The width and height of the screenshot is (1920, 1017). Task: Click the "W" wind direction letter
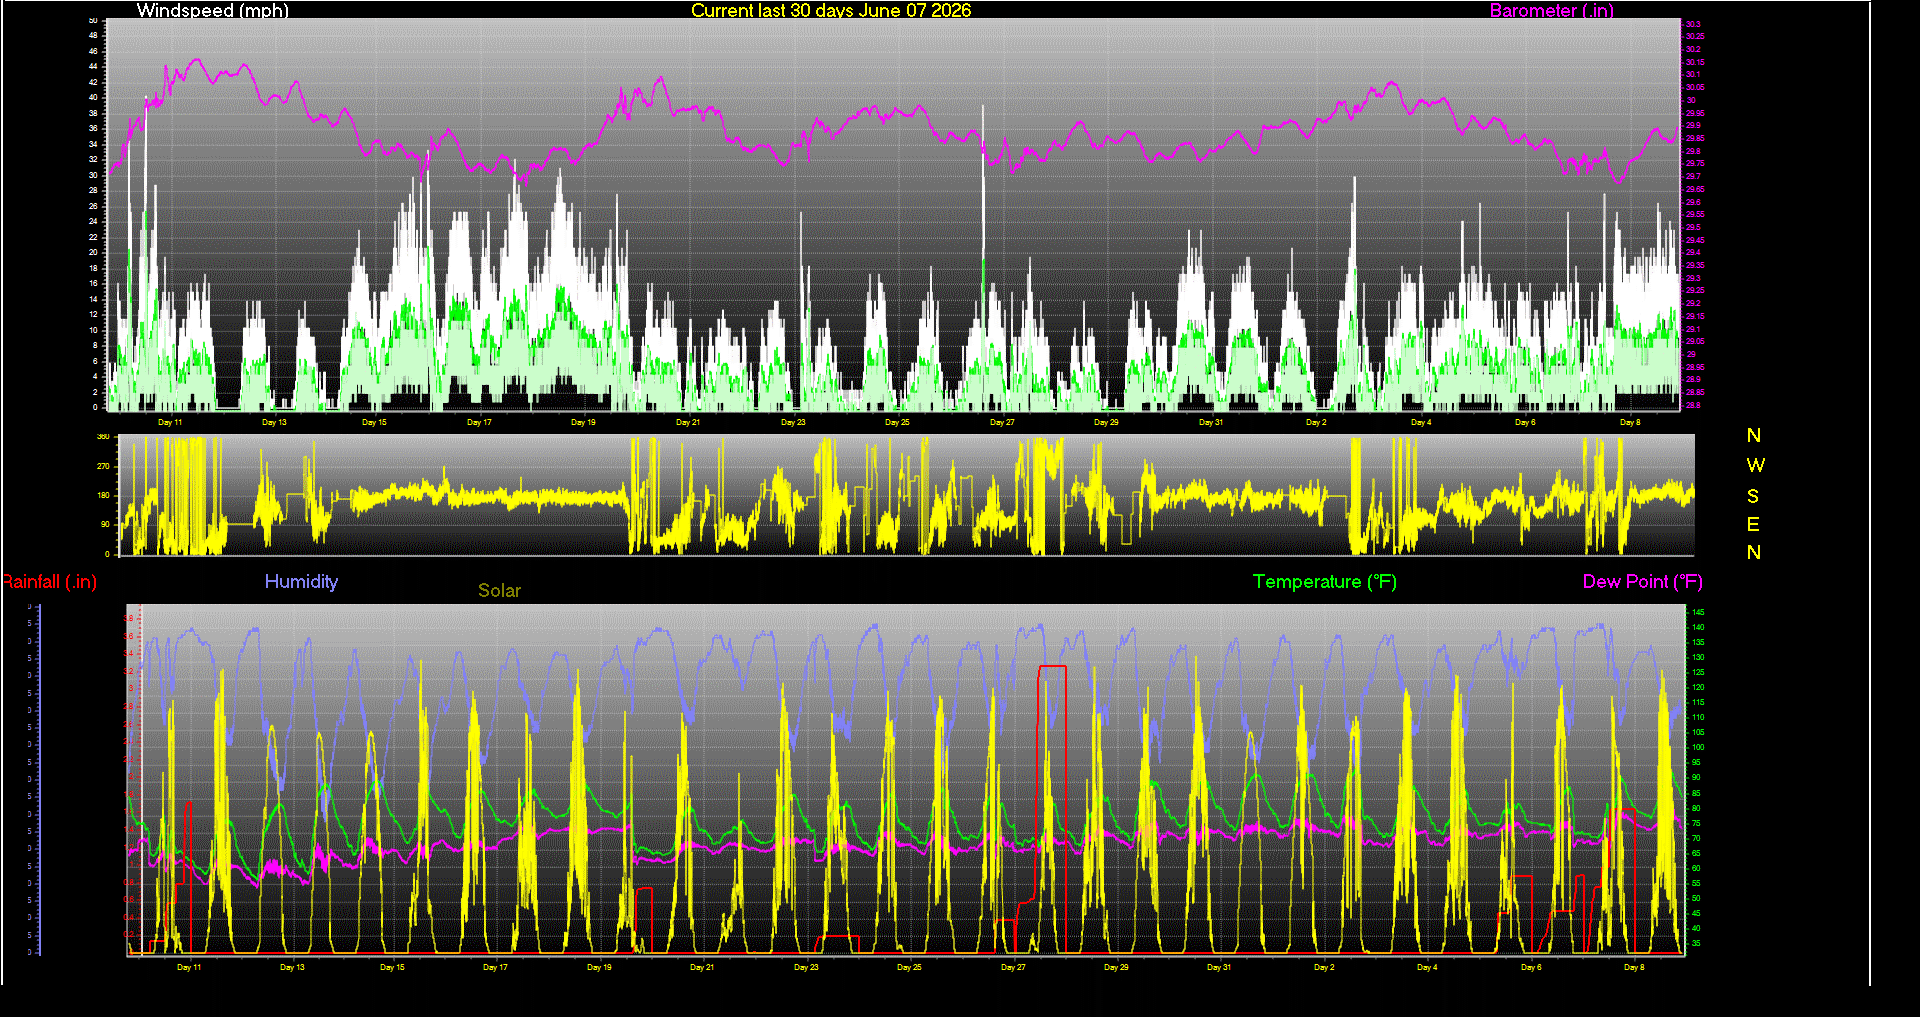tap(1756, 466)
